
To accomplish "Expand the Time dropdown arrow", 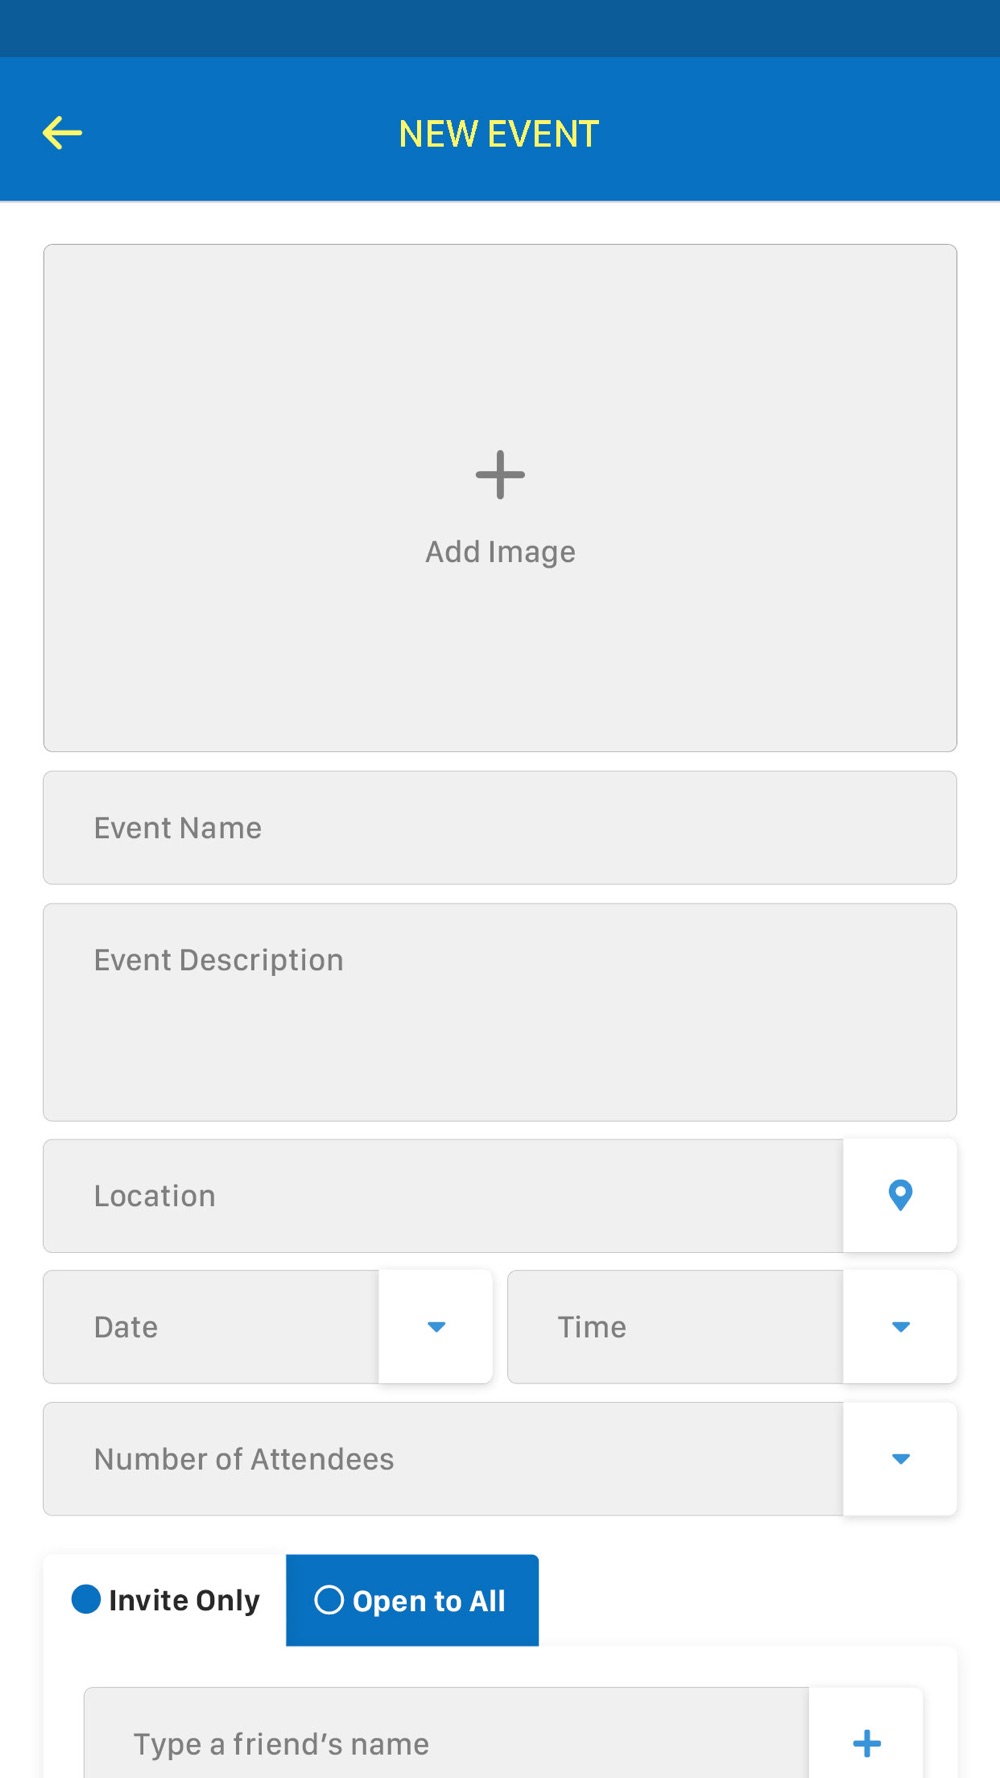I will pos(900,1327).
